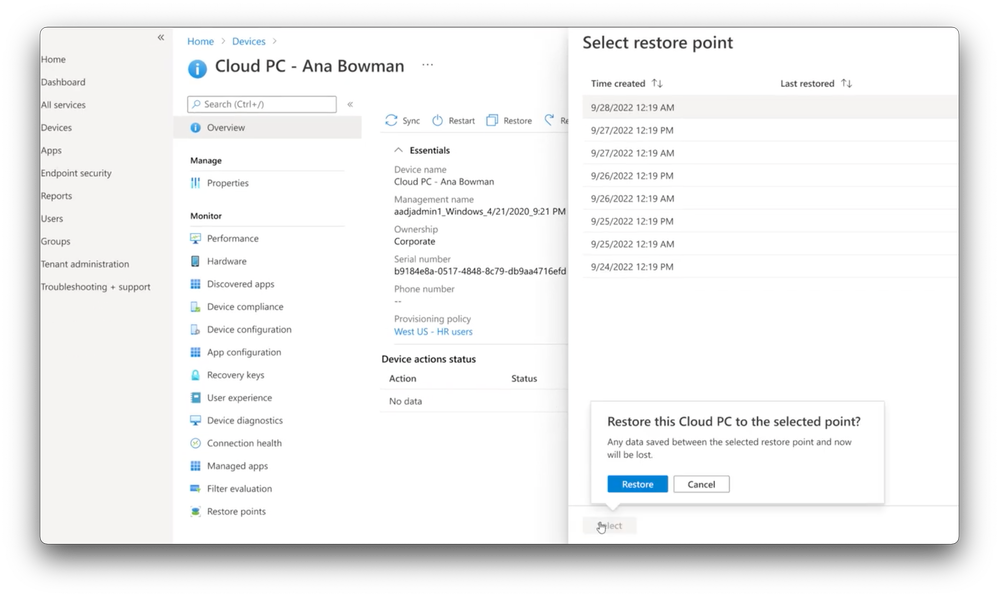999x597 pixels.
Task: Sort by Time created column
Action: point(657,84)
